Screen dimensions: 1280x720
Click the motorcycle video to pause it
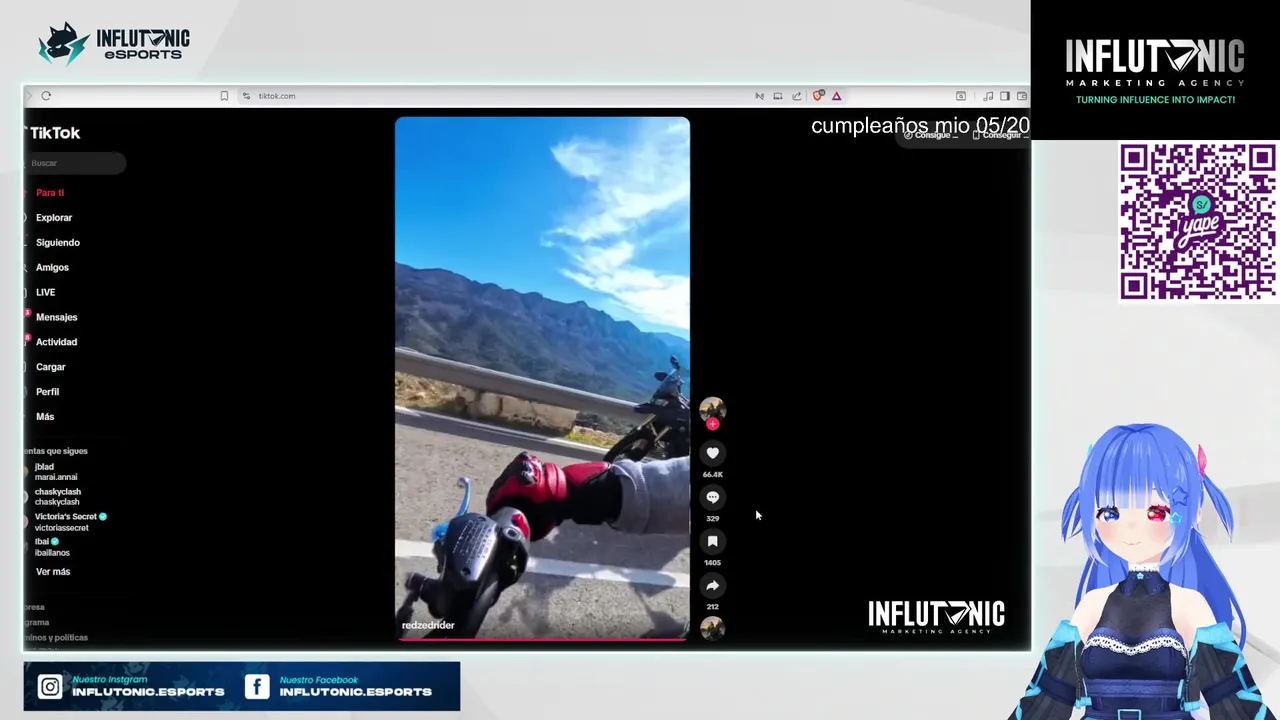point(542,378)
